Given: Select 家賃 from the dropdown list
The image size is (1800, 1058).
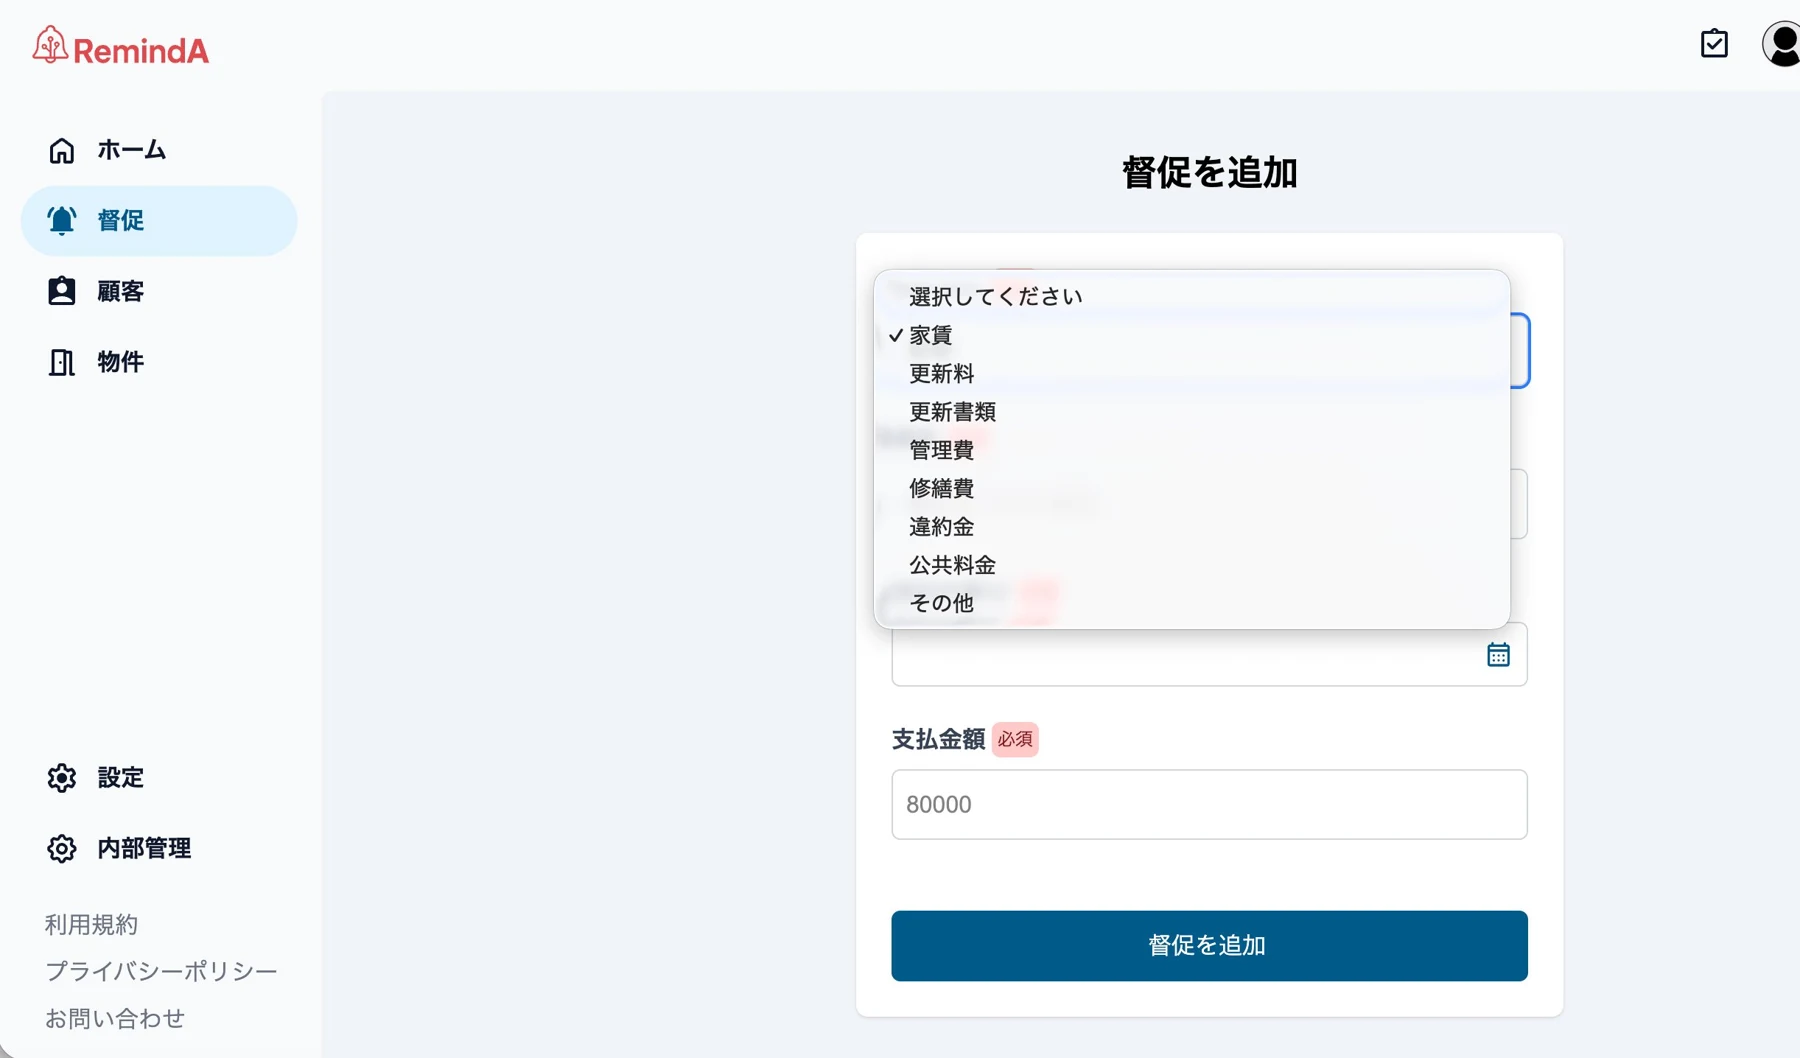Looking at the screenshot, I should 1192,335.
